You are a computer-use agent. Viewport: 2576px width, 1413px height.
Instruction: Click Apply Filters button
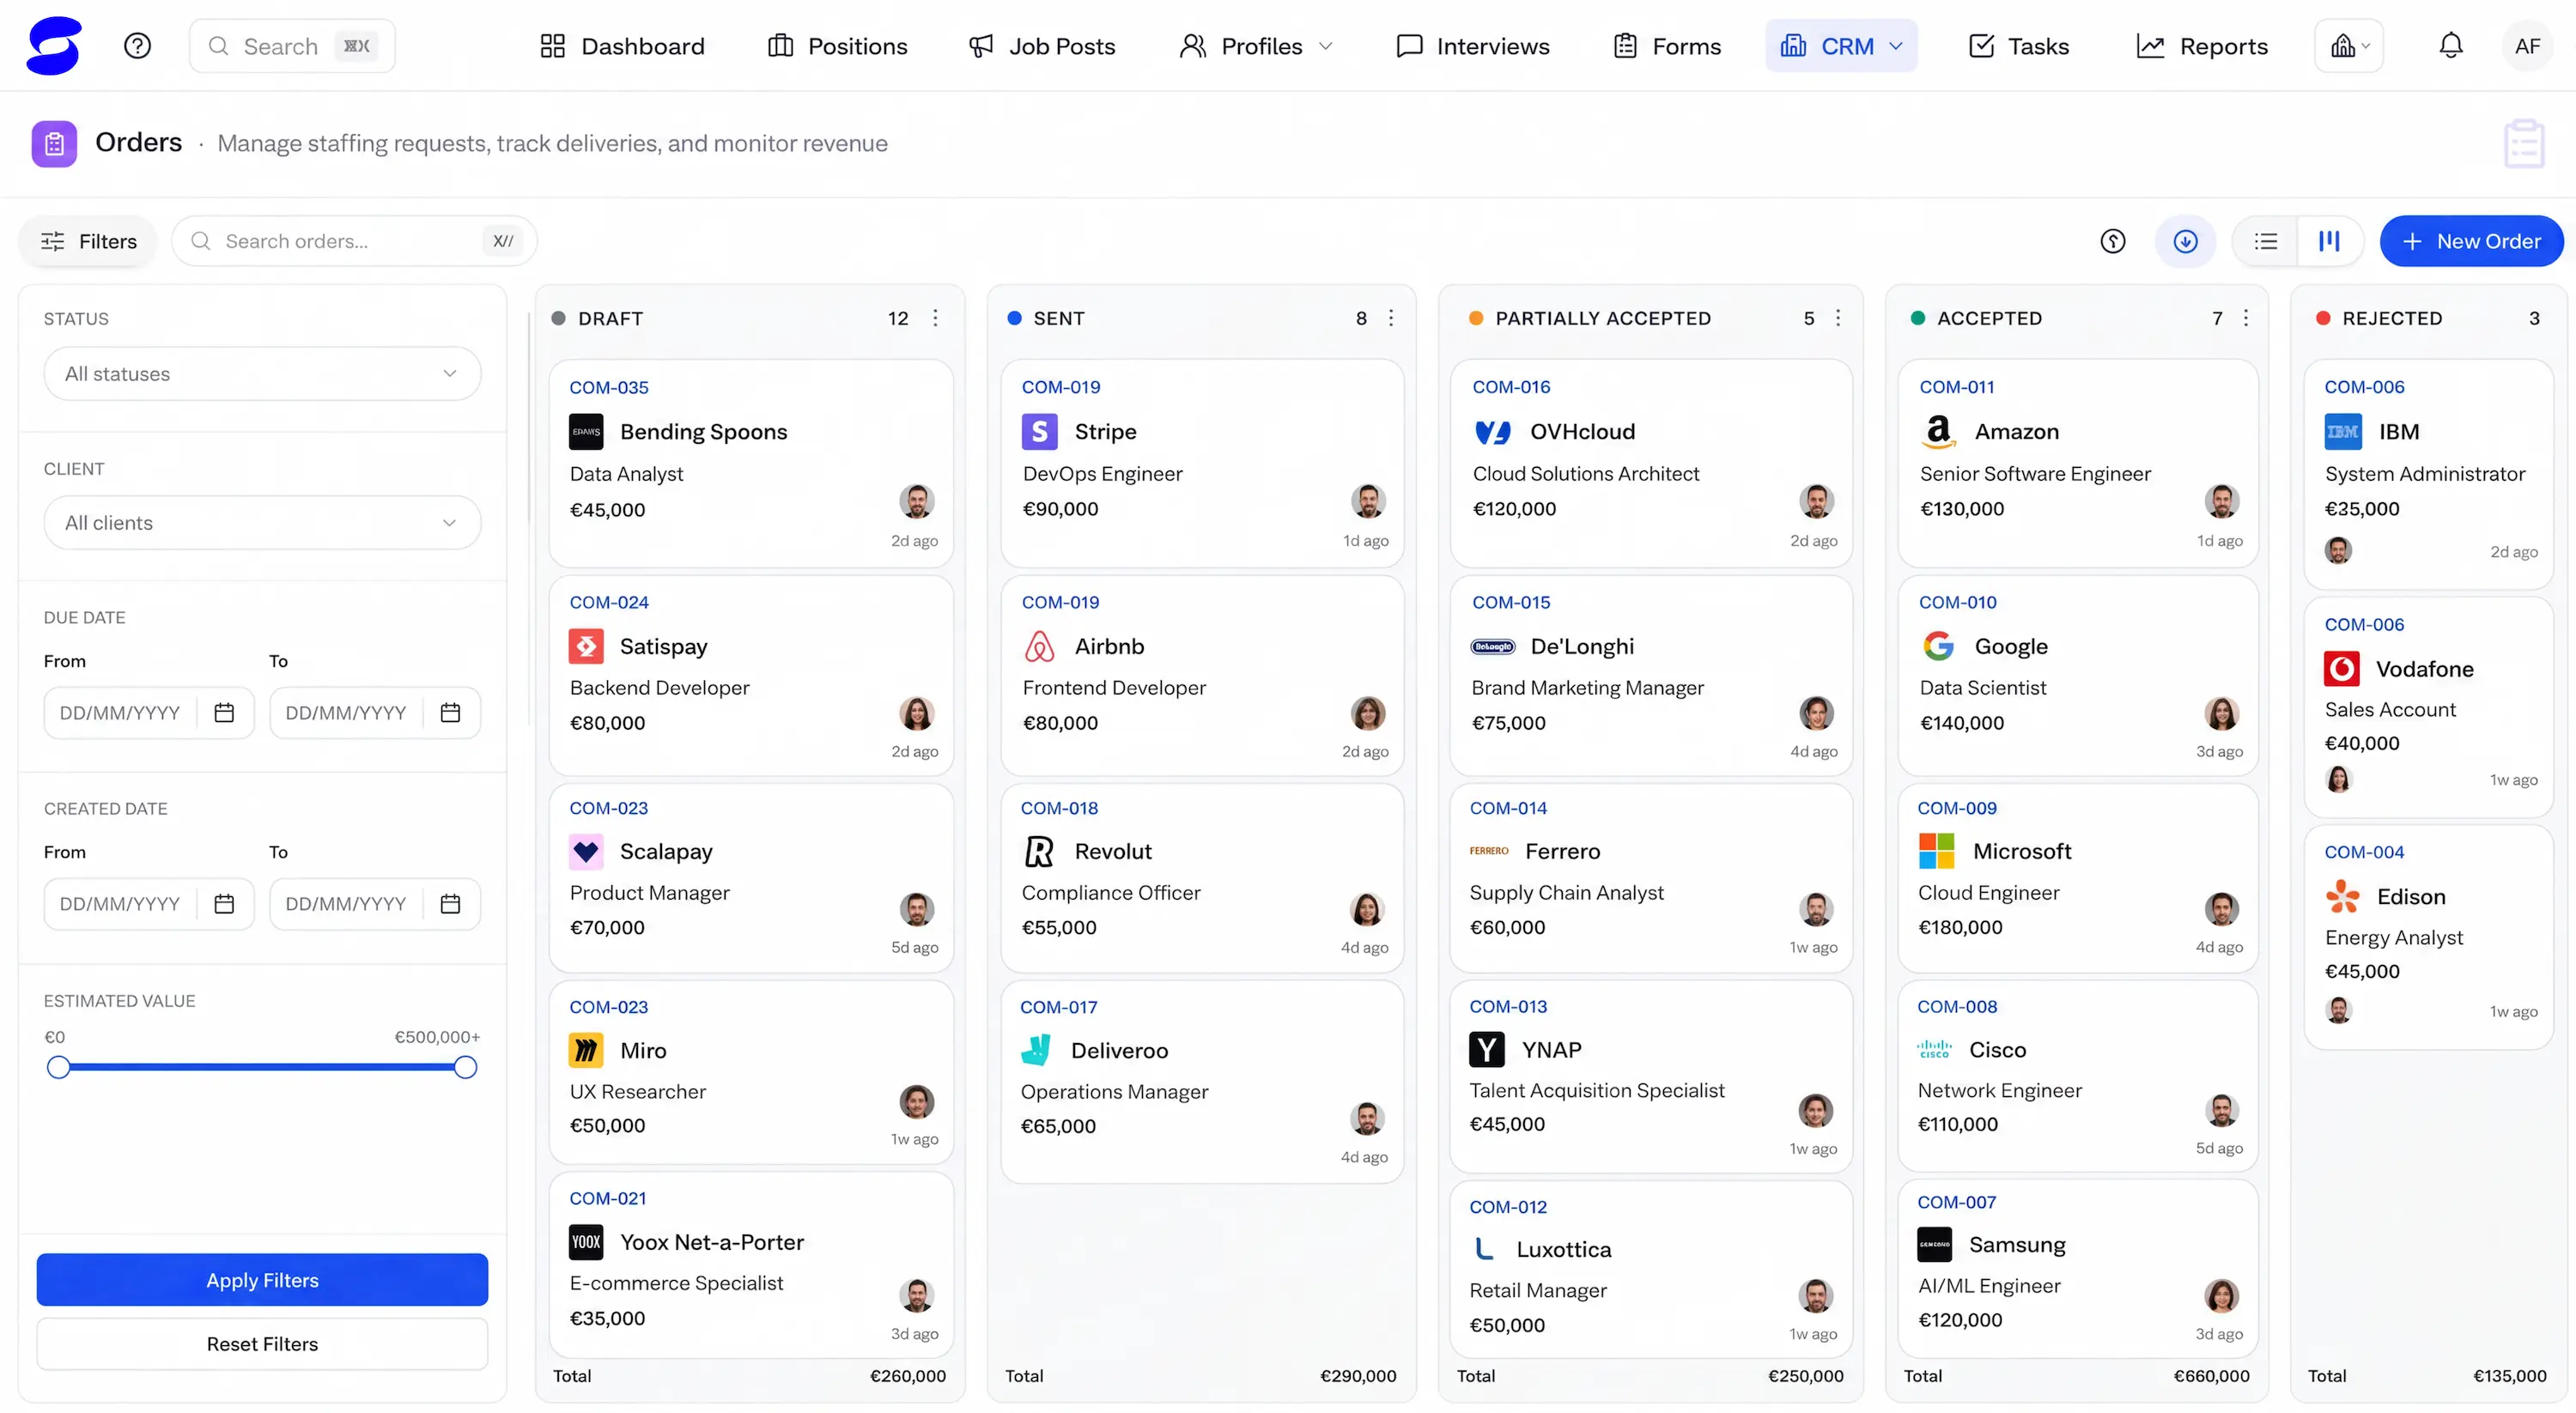coord(262,1280)
